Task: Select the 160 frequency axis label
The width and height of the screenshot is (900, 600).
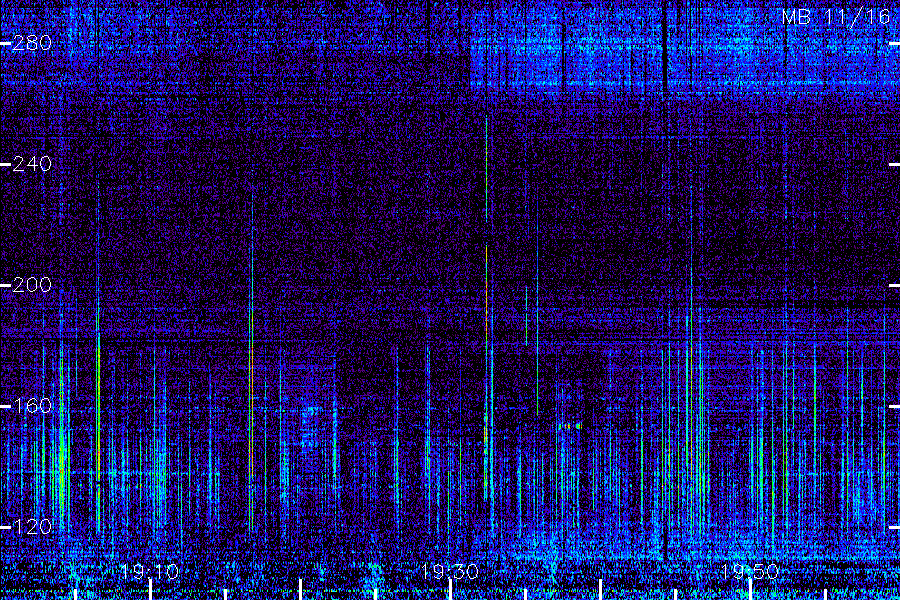Action: 32,406
